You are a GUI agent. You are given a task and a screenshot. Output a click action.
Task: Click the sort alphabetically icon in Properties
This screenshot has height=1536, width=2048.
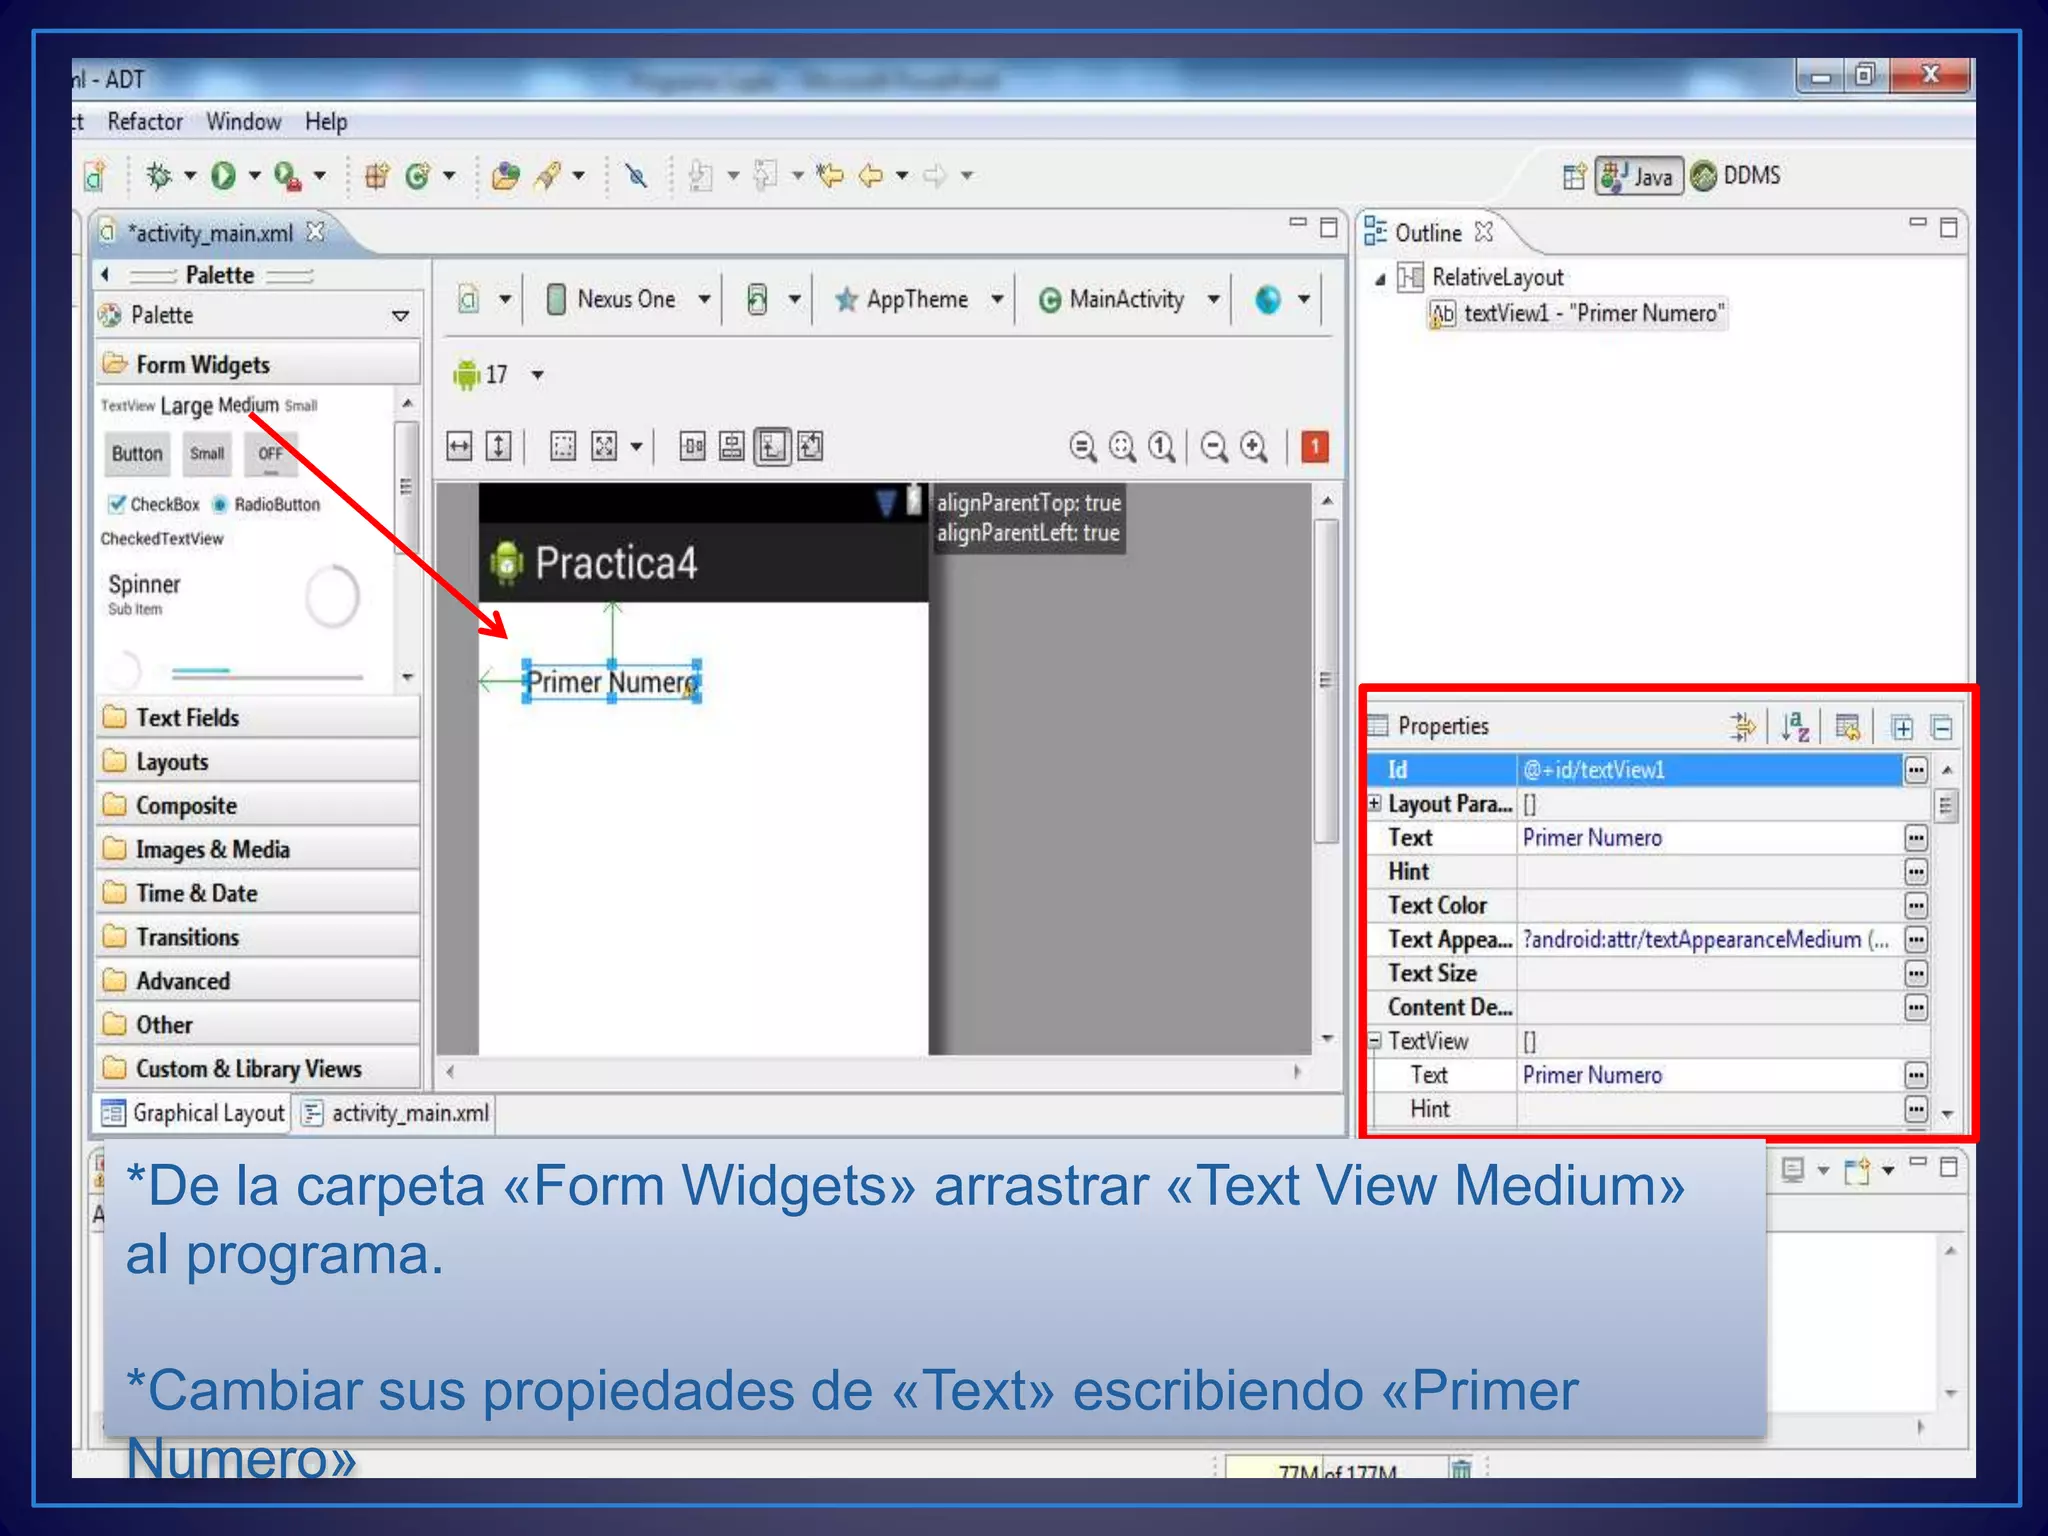coord(1795,727)
